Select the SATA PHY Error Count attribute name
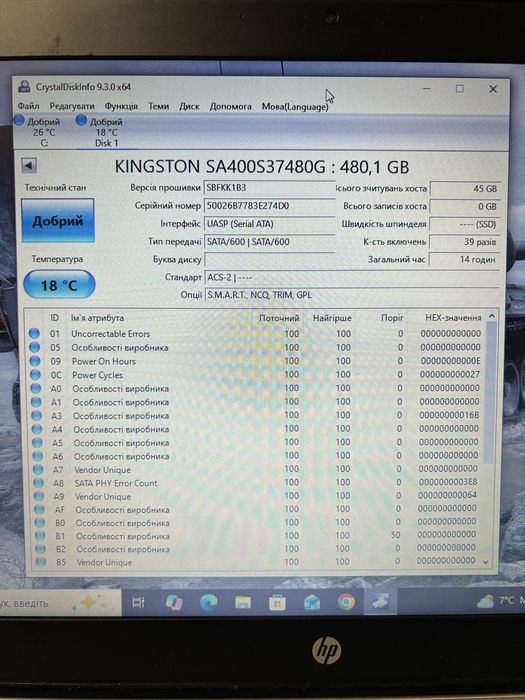Viewport: 525px width, 700px height. 116,483
